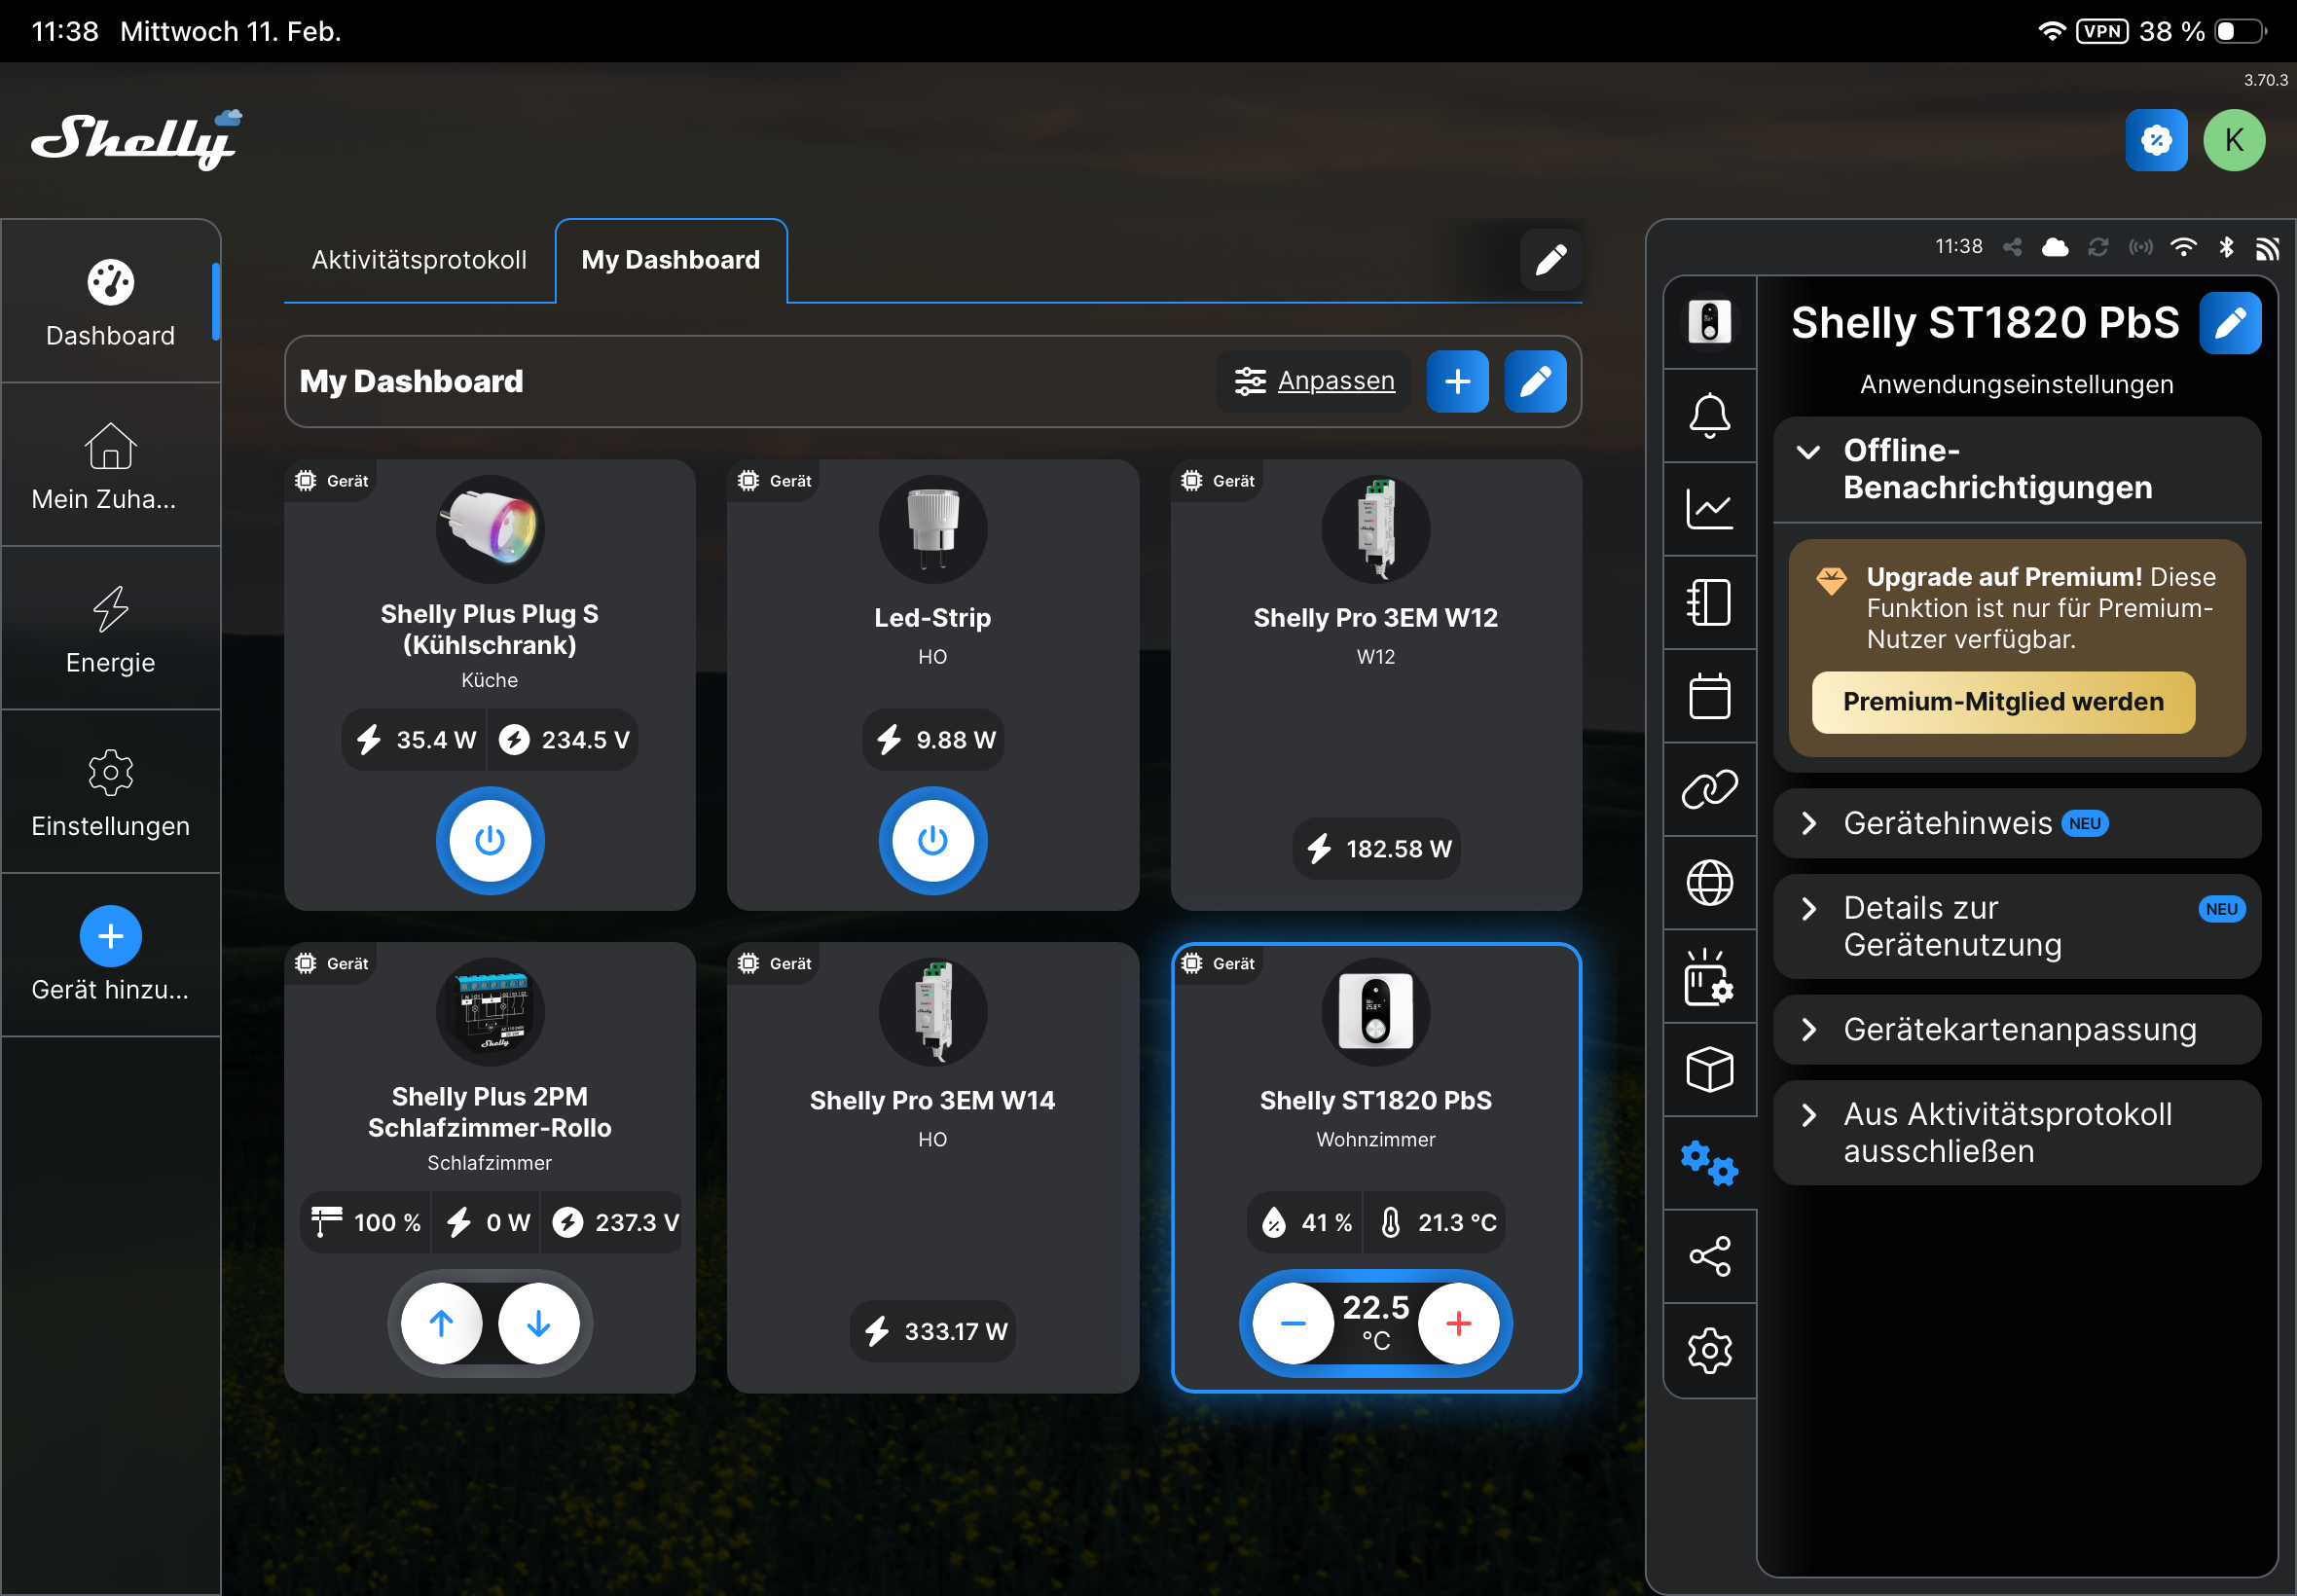Screen dimensions: 2297x1596
Task: Increase thermostat temperature with red plus
Action: click(1458, 1324)
